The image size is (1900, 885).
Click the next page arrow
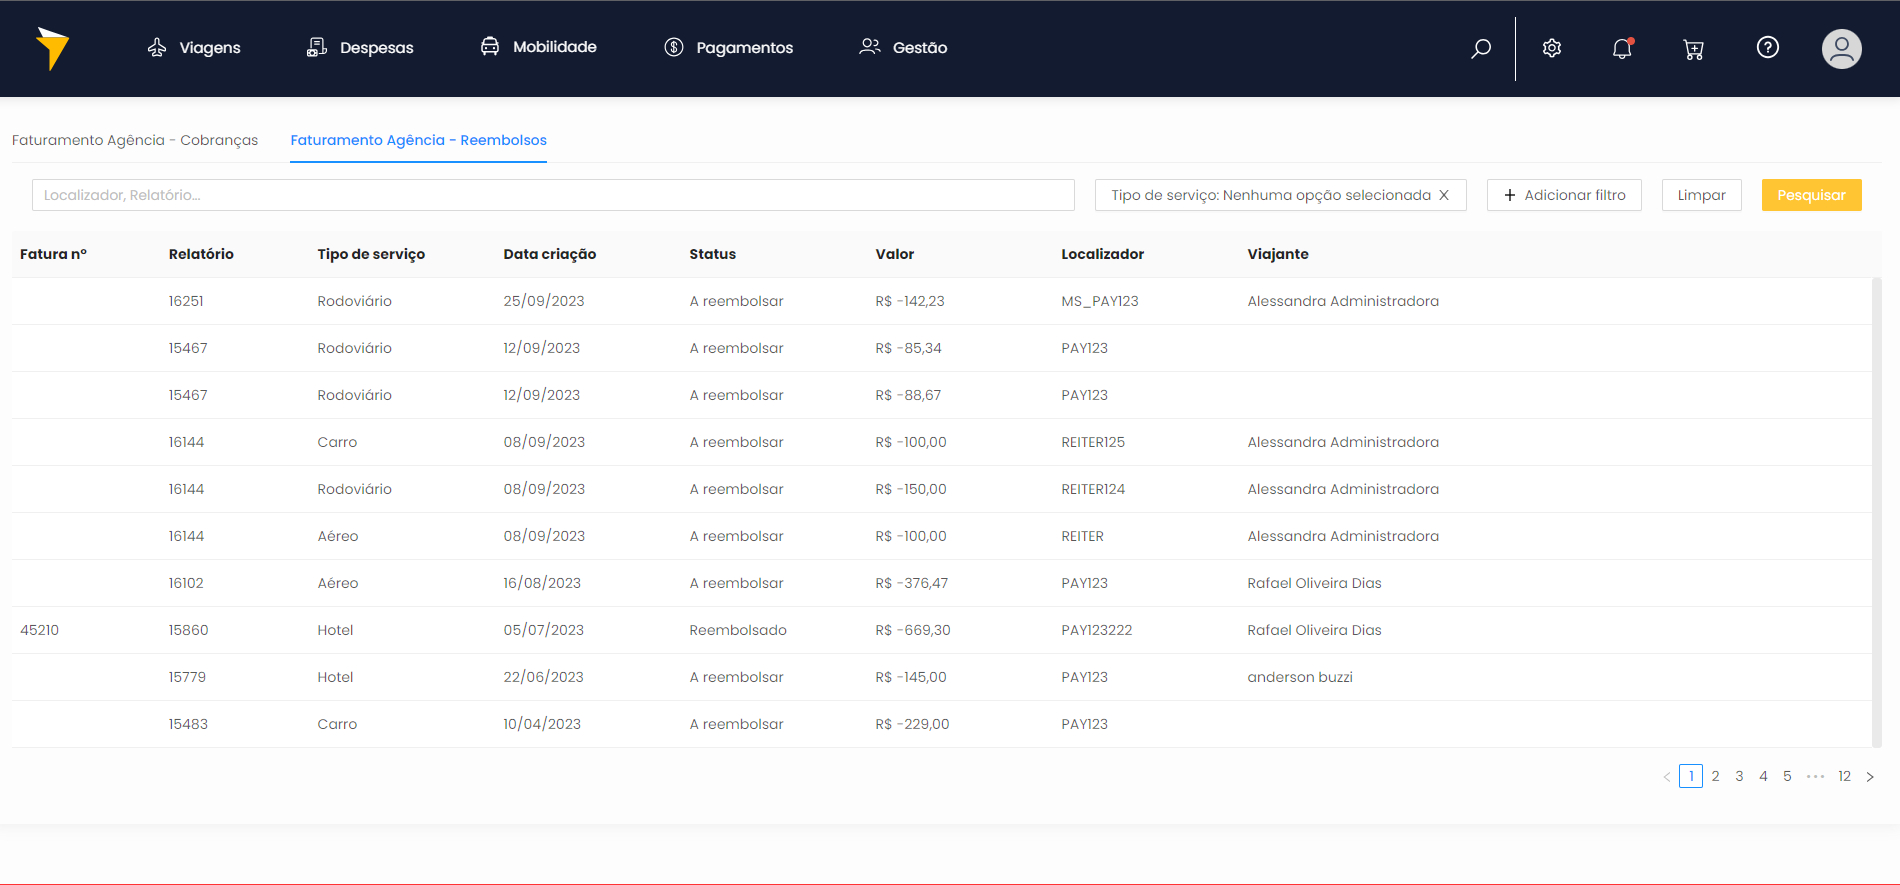point(1870,777)
